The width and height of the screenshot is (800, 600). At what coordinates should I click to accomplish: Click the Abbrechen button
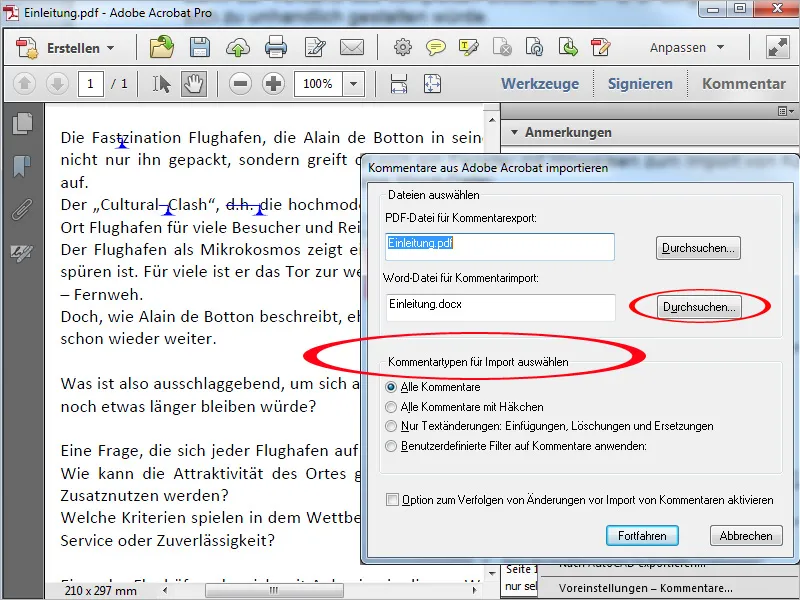pyautogui.click(x=746, y=536)
